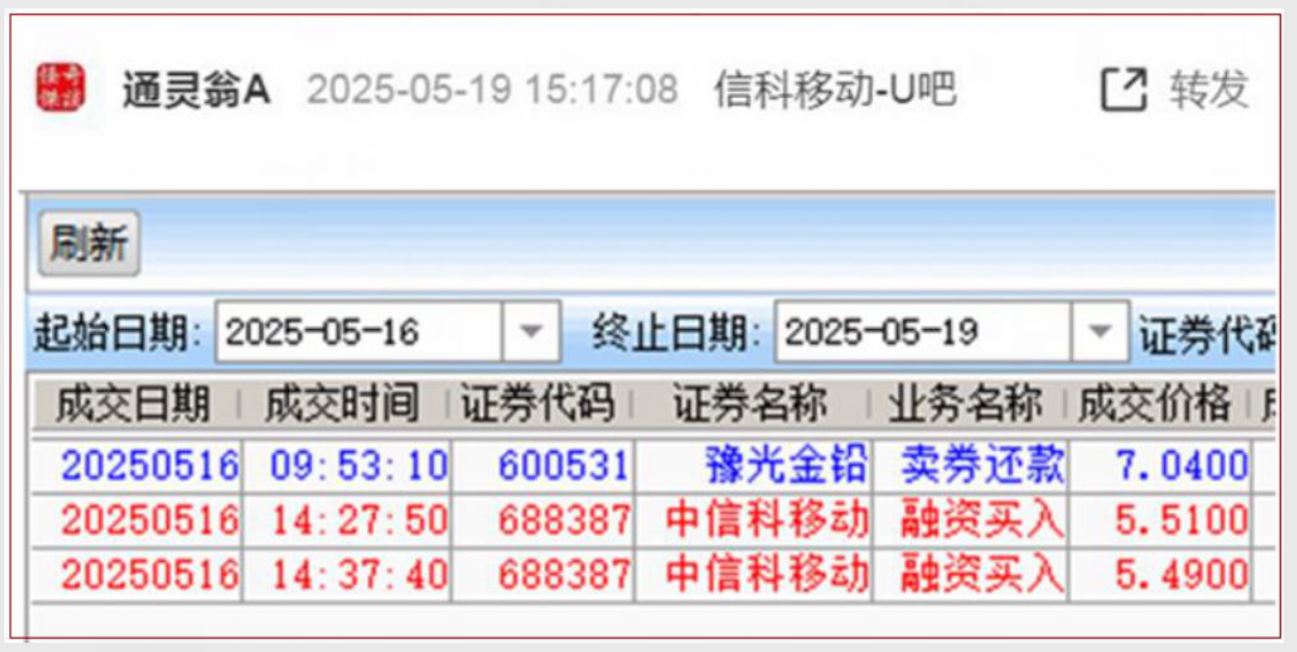
Task: Click the 终止日期 label
Action: tap(679, 332)
